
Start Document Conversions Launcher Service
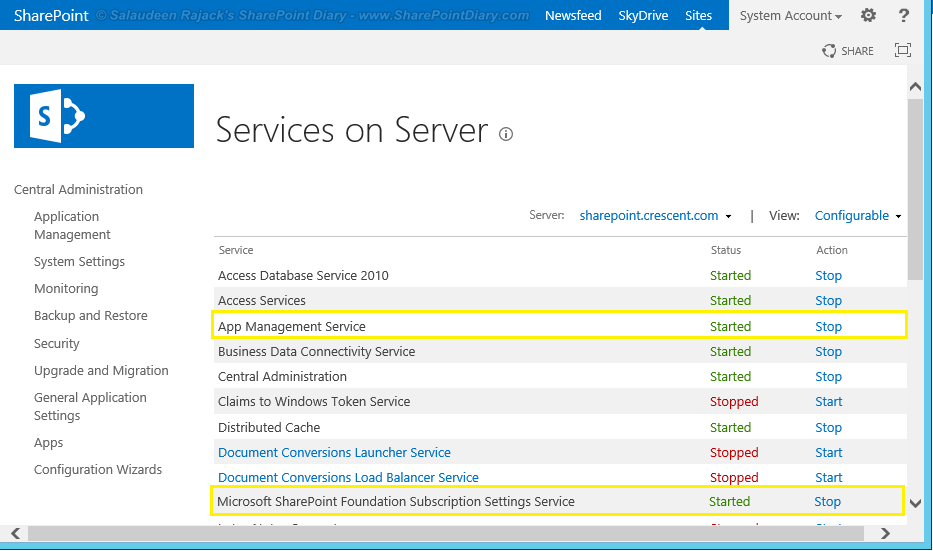click(x=829, y=453)
